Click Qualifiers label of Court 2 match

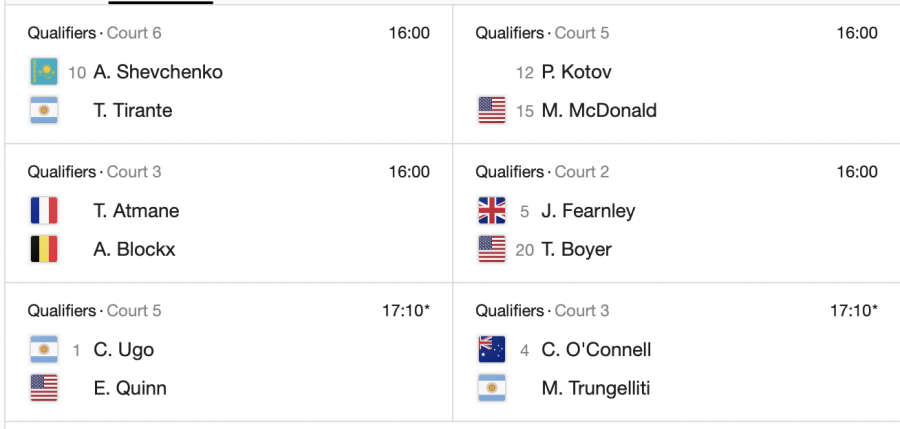(509, 172)
